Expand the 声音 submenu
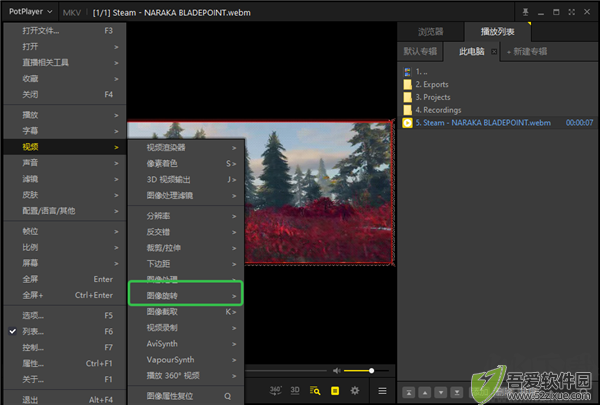Image resolution: width=600 pixels, height=405 pixels. pos(65,163)
